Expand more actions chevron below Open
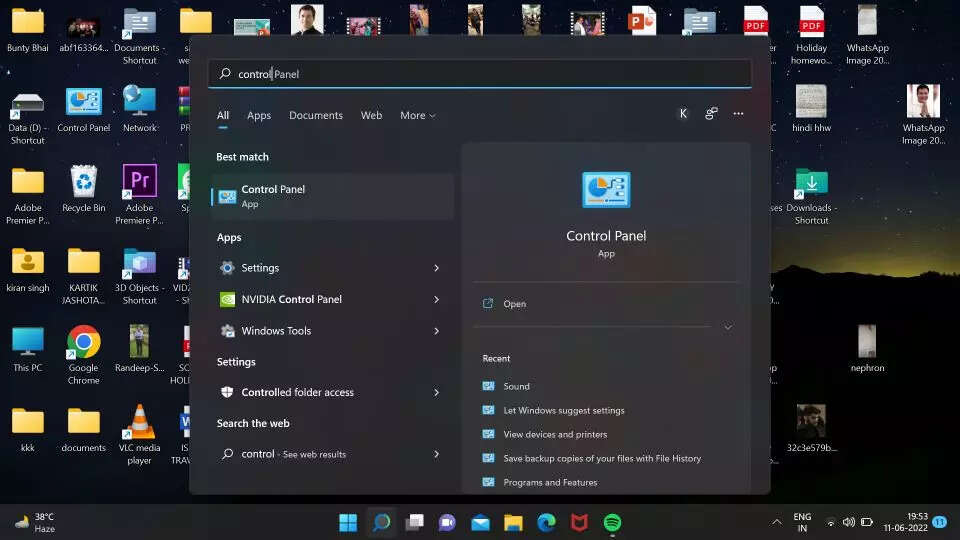The width and height of the screenshot is (960, 540). (728, 327)
